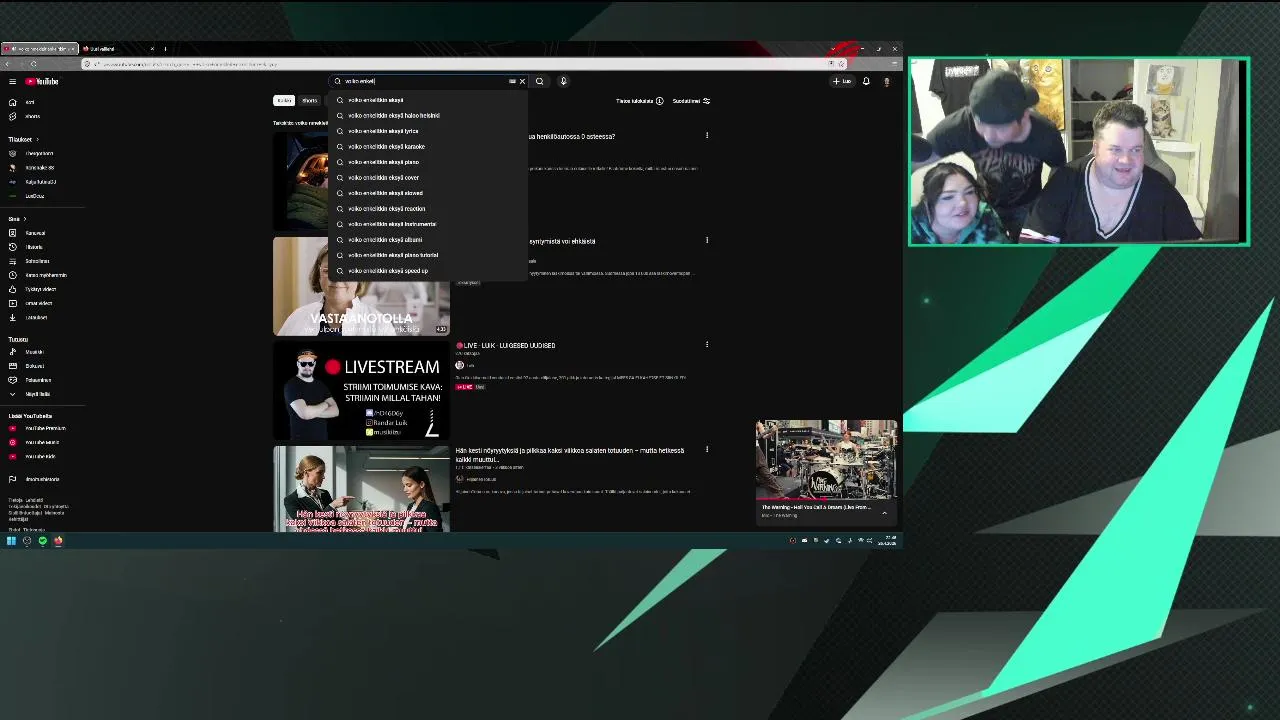Clear the search box with the X
The width and height of the screenshot is (1280, 720).
pyautogui.click(x=522, y=81)
